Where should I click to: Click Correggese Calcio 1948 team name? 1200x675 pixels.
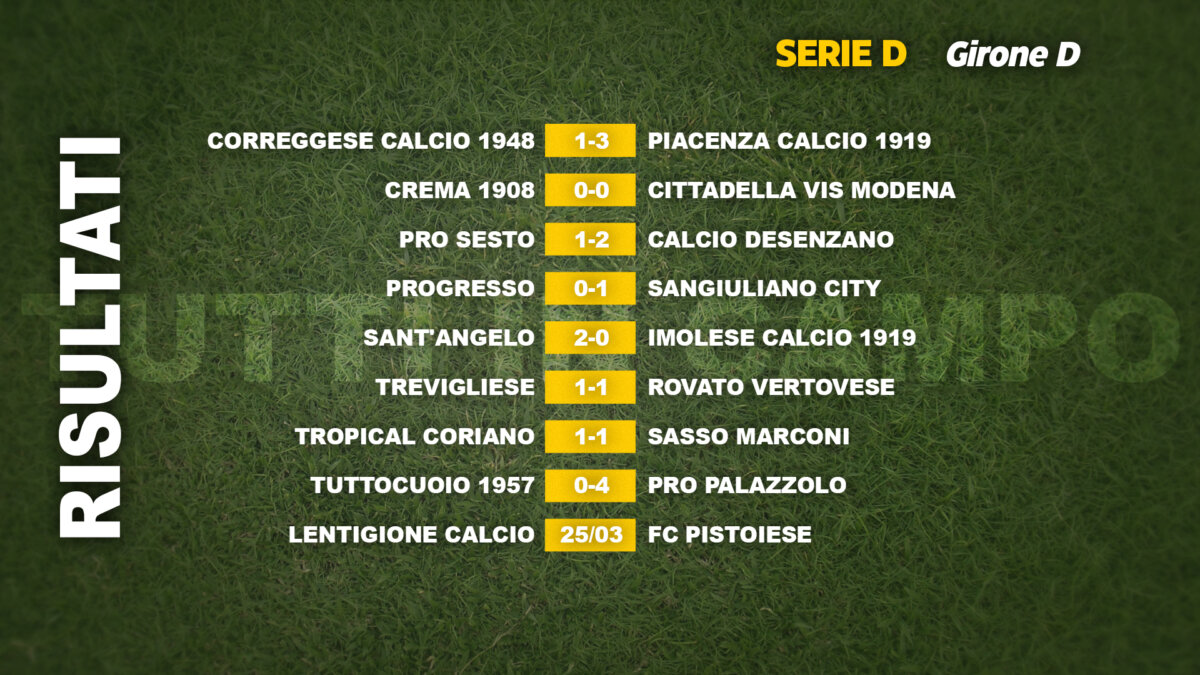371,141
